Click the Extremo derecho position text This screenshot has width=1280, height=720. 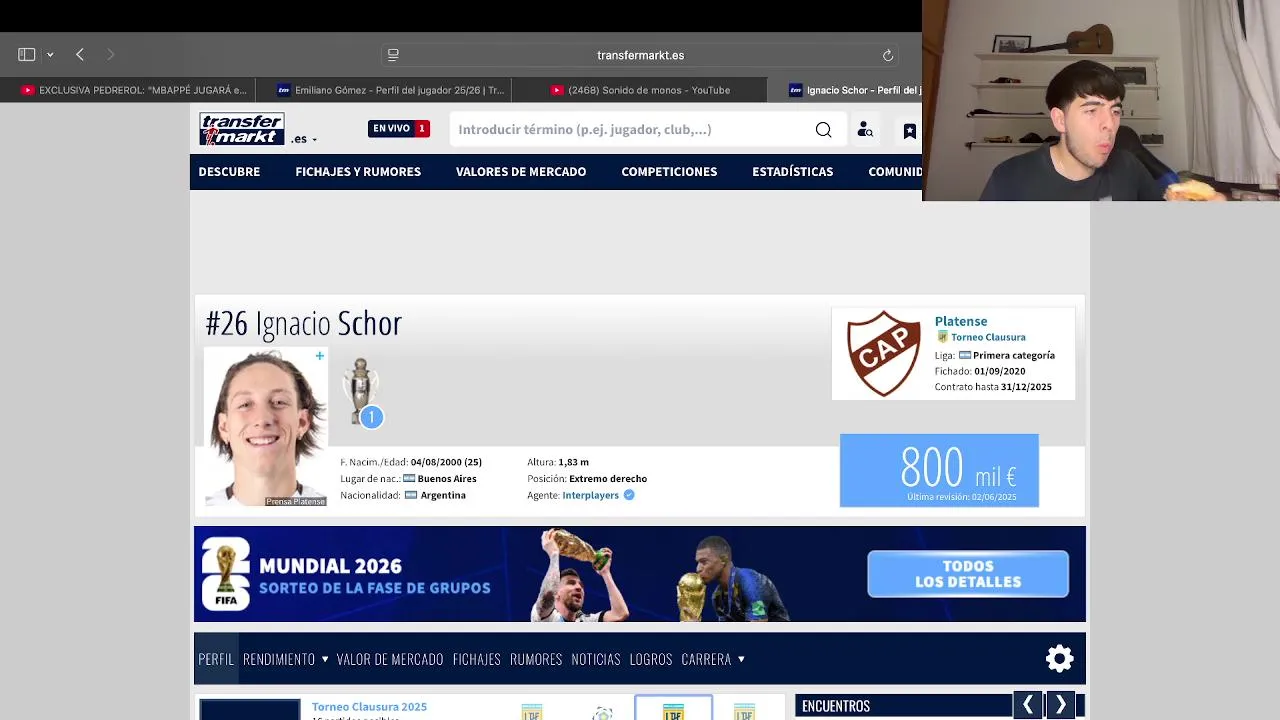click(x=608, y=479)
